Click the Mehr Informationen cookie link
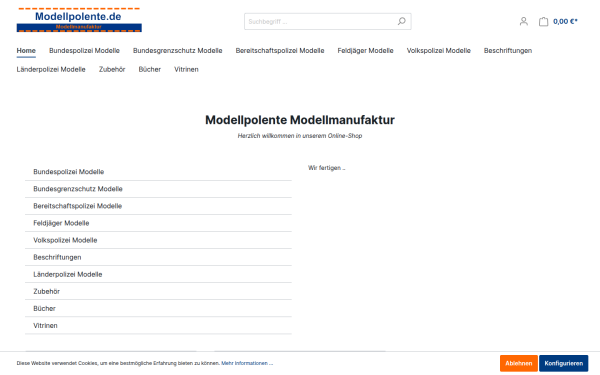The height and width of the screenshot is (375, 600). tap(247, 363)
